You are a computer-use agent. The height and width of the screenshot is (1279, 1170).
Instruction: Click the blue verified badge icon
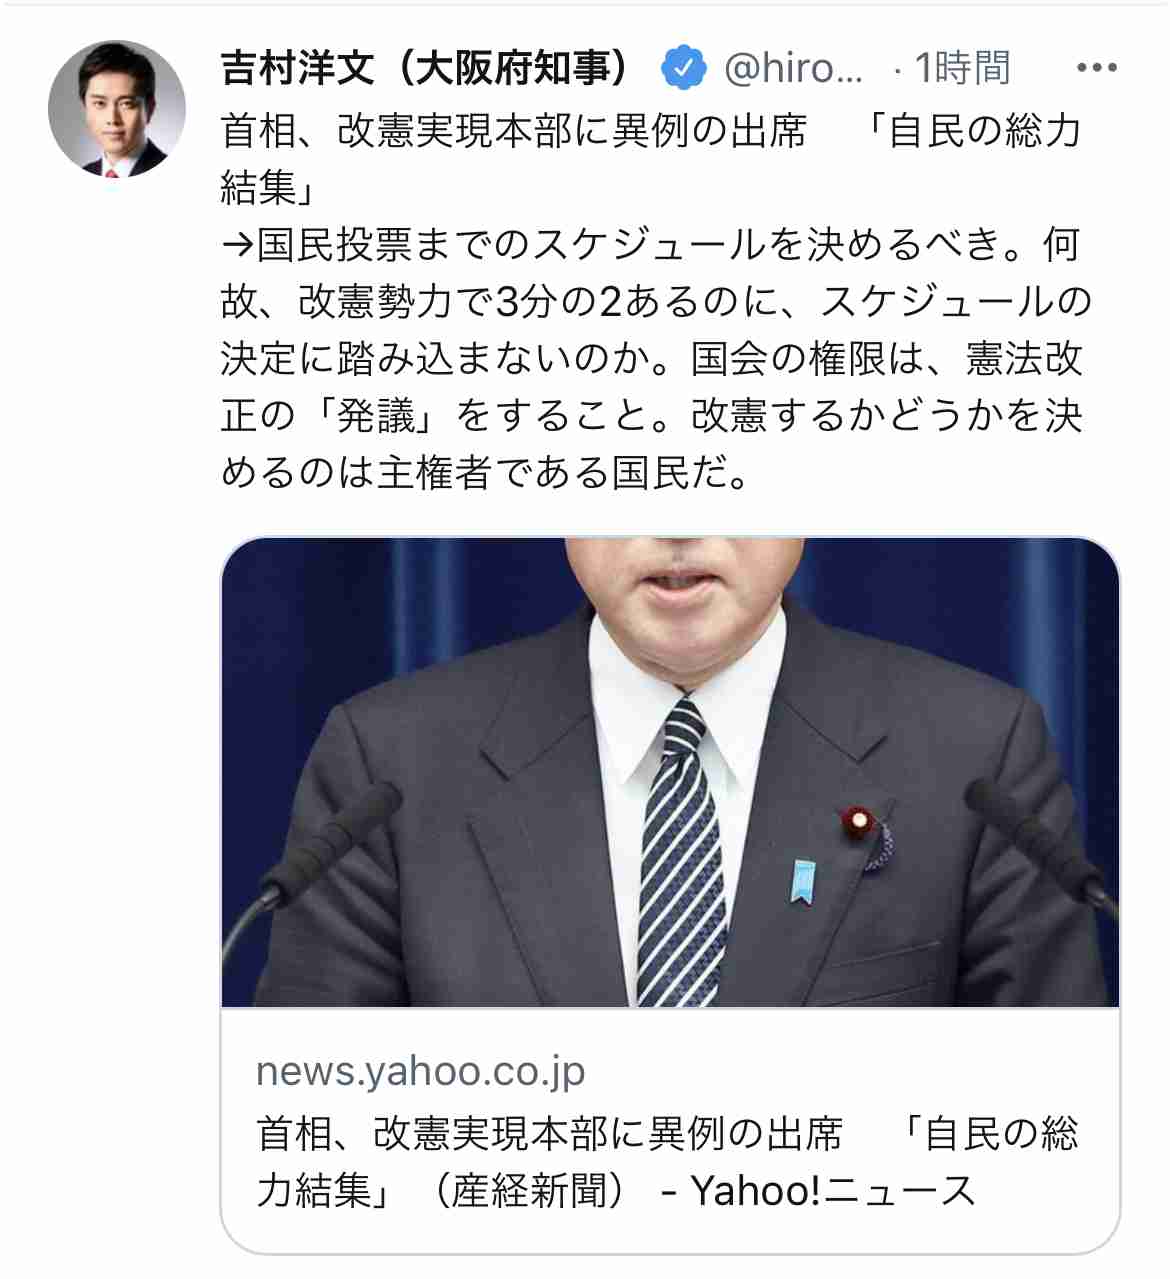pyautogui.click(x=684, y=68)
